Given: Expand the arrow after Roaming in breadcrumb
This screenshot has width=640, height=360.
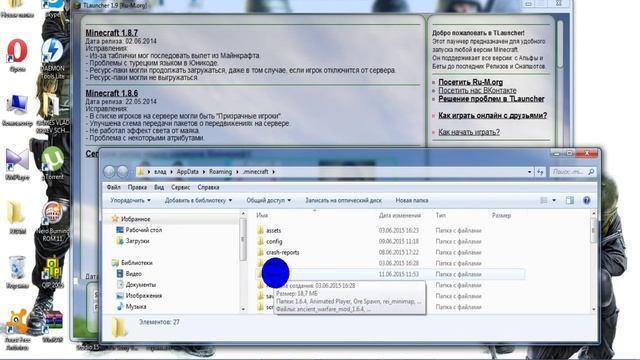Looking at the screenshot, I should (238, 172).
